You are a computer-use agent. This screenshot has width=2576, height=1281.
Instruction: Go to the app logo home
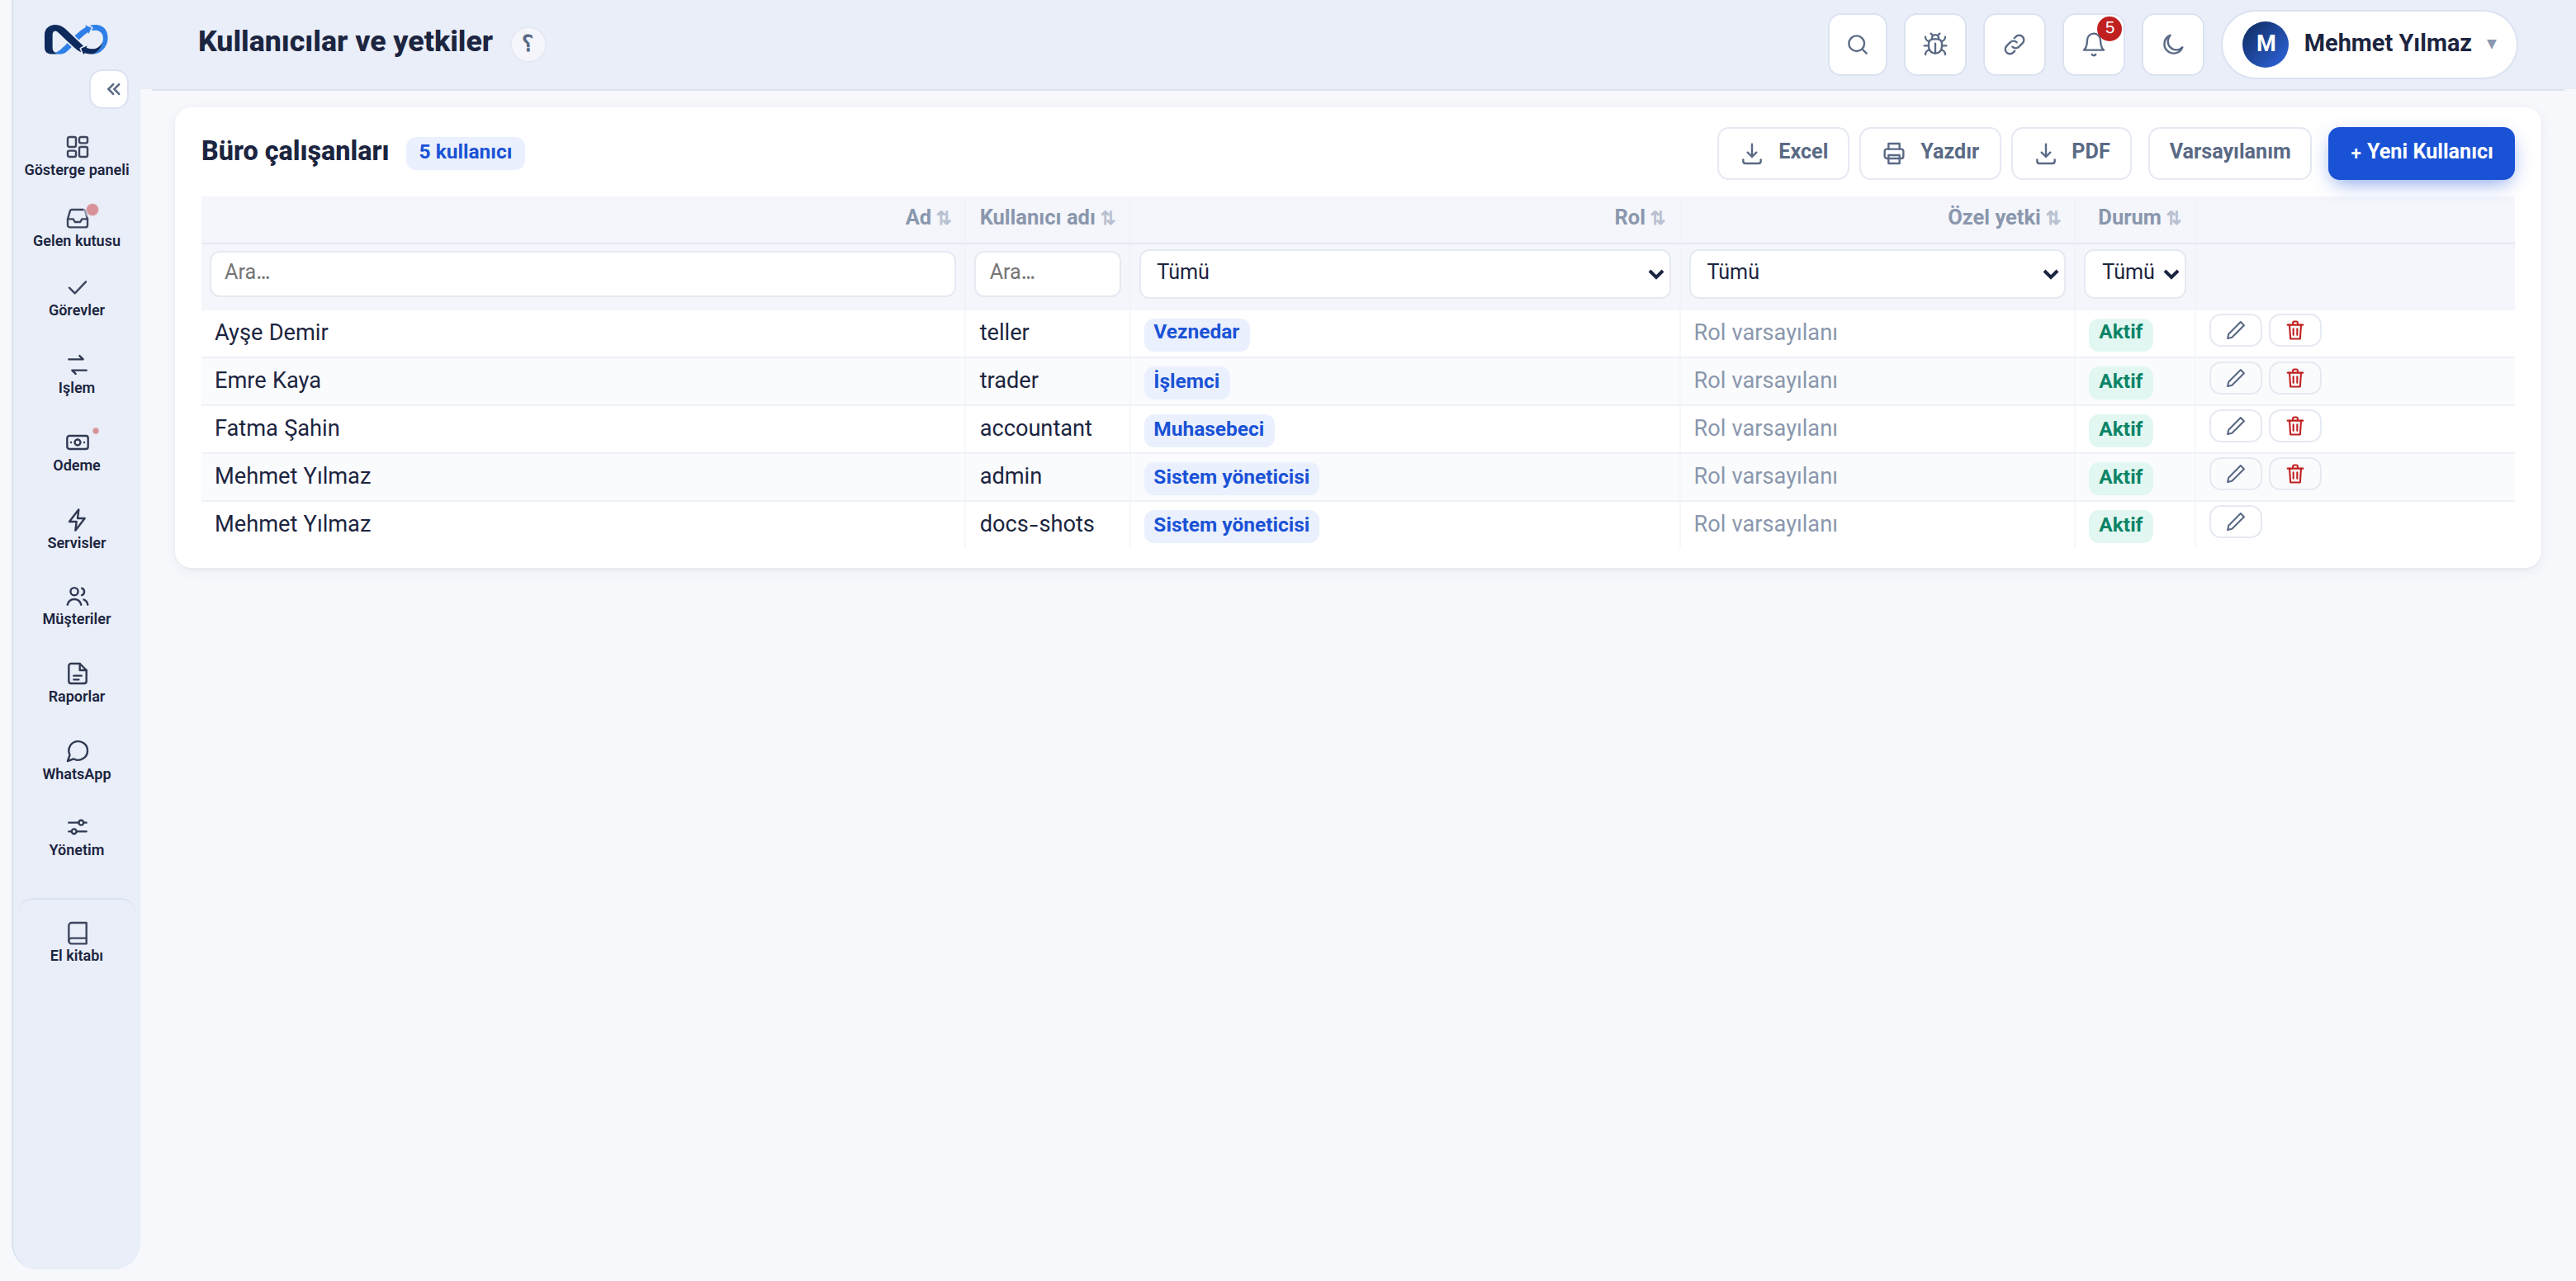76,40
